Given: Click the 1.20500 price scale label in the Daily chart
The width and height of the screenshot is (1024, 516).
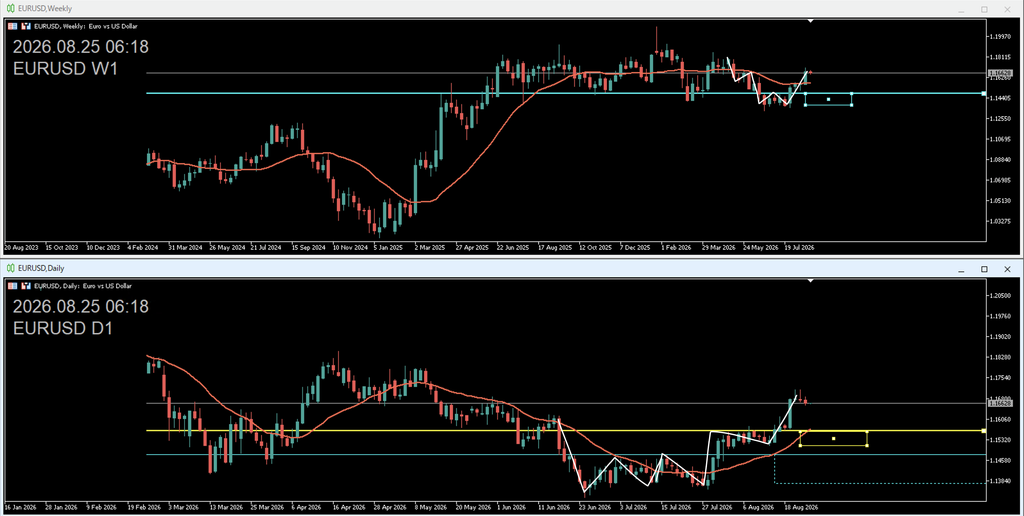Looking at the screenshot, I should 1001,296.
